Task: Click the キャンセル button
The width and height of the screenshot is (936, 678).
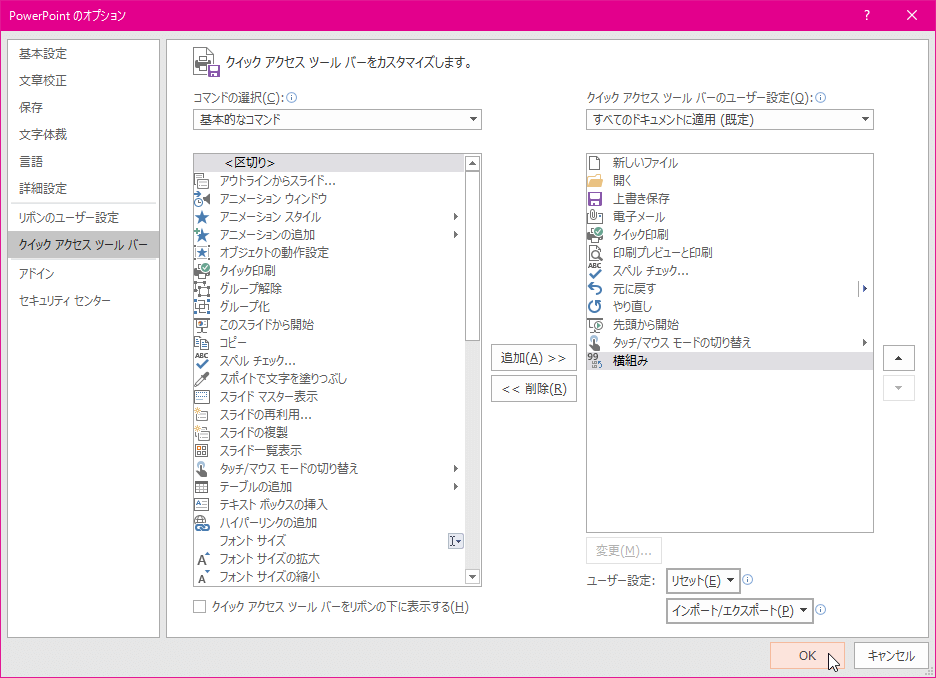Action: pyautogui.click(x=891, y=655)
